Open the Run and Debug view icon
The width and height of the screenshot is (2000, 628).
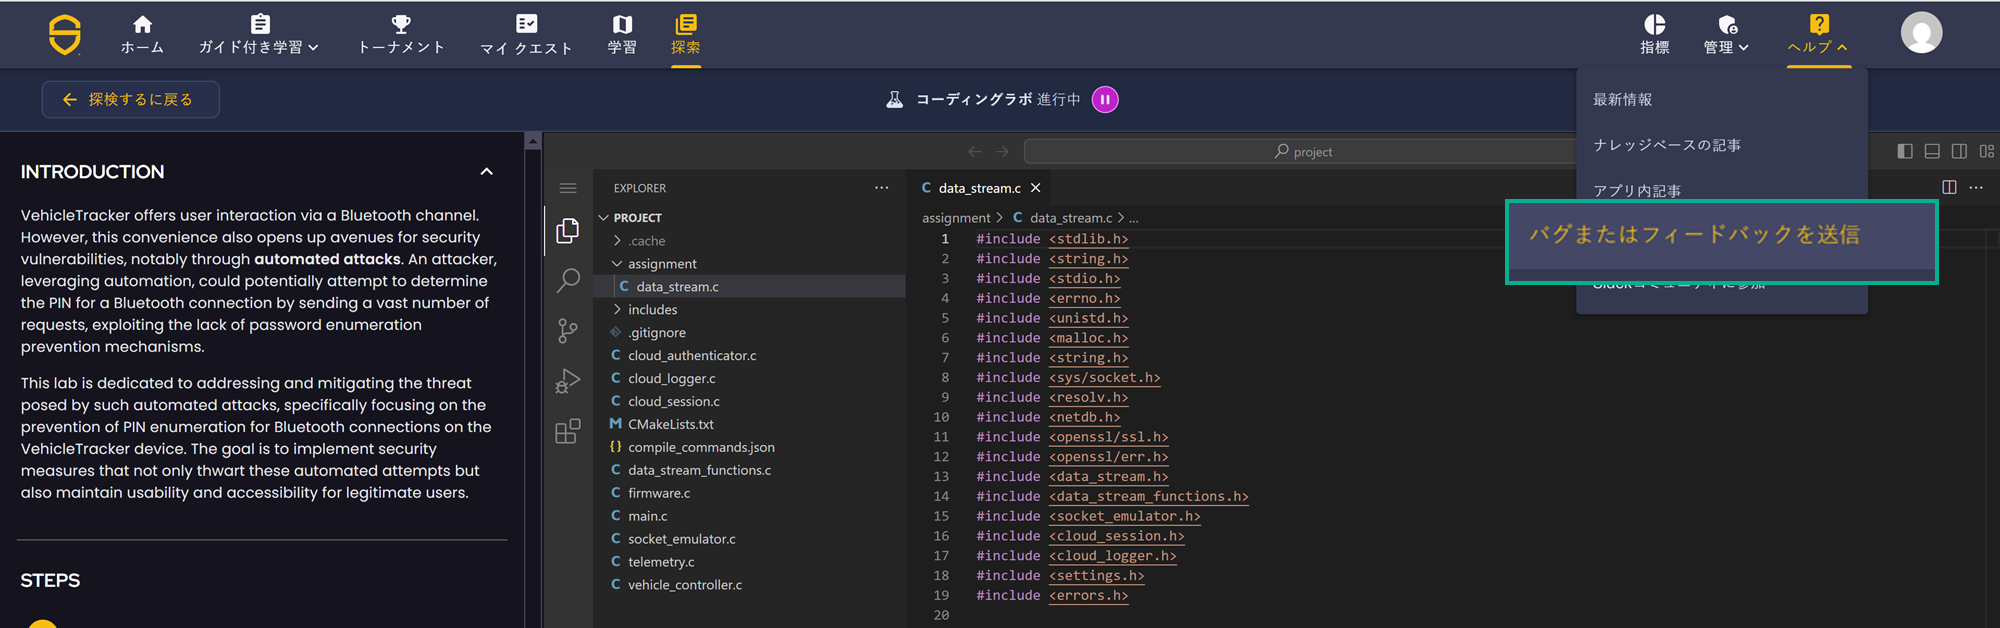click(568, 381)
